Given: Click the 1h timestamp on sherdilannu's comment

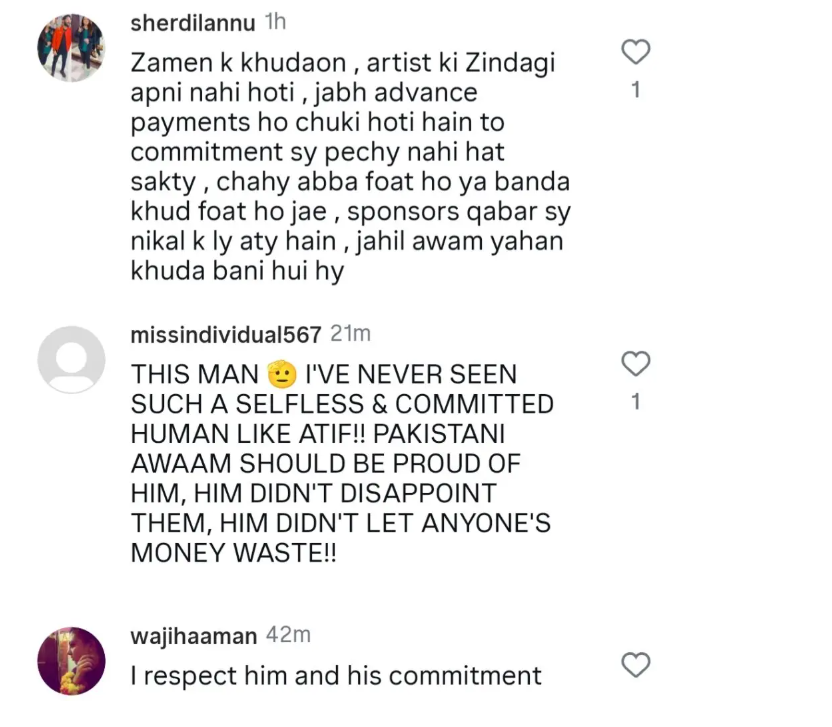Looking at the screenshot, I should point(275,23).
